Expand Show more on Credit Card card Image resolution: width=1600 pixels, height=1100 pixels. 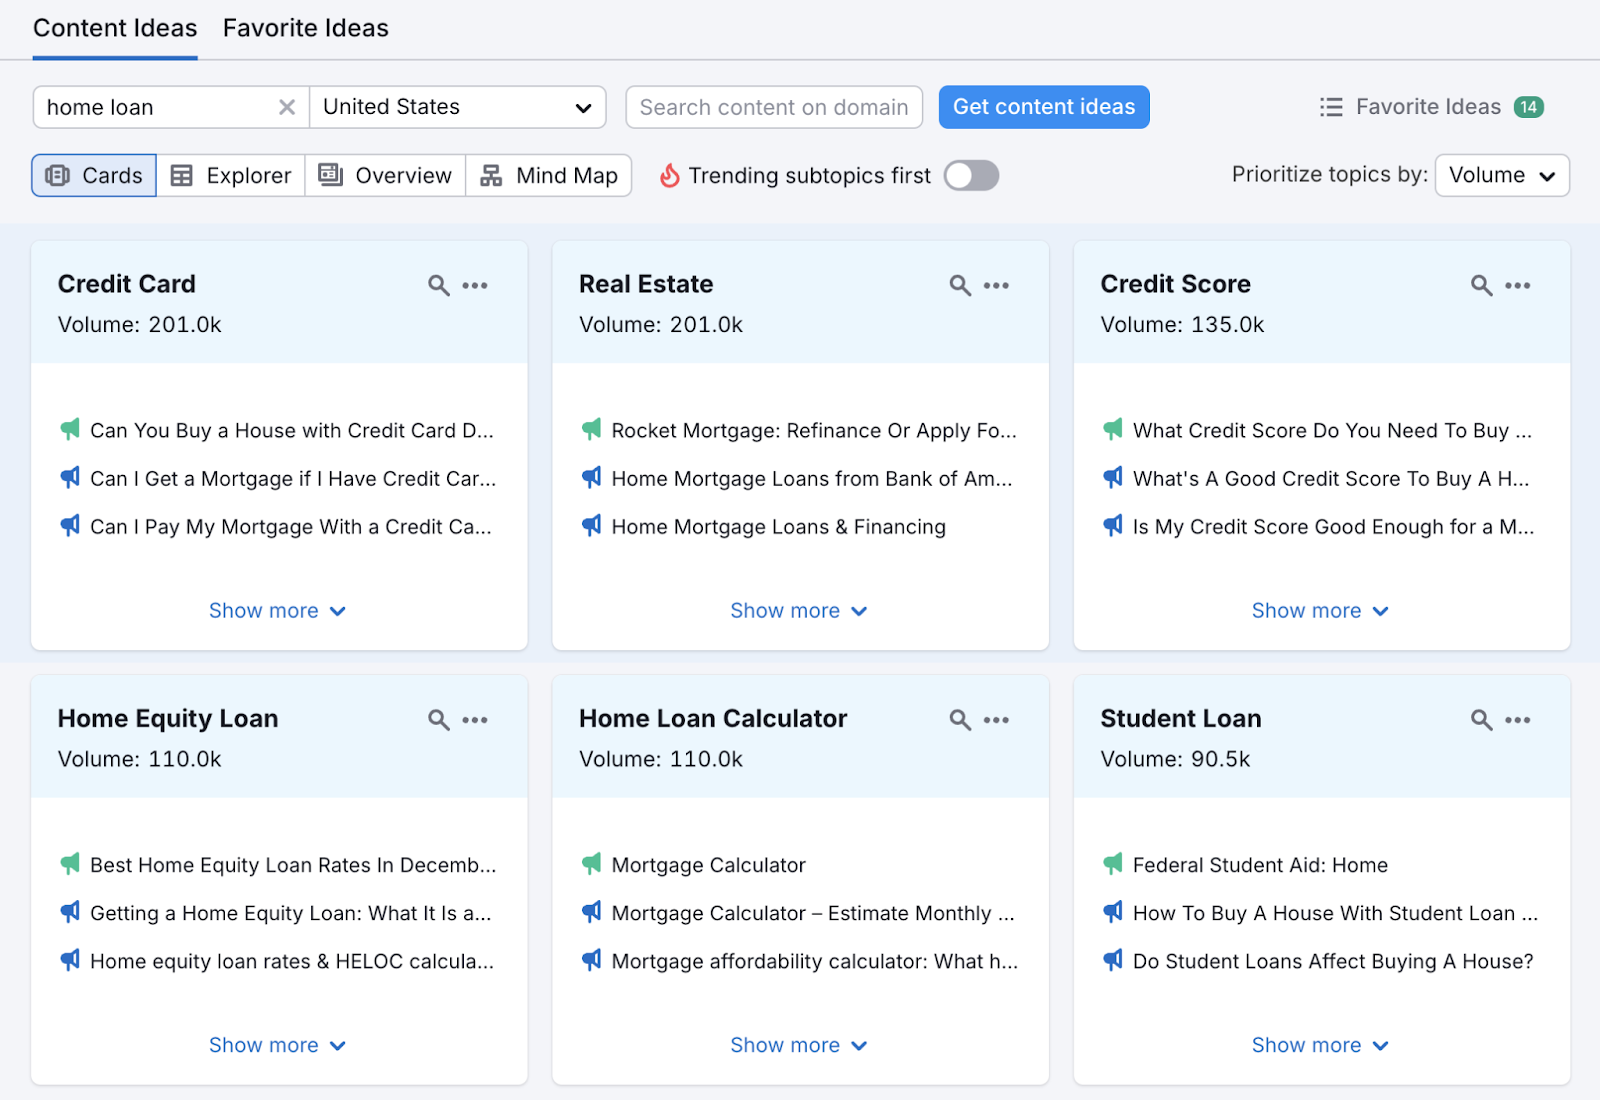[x=277, y=611]
